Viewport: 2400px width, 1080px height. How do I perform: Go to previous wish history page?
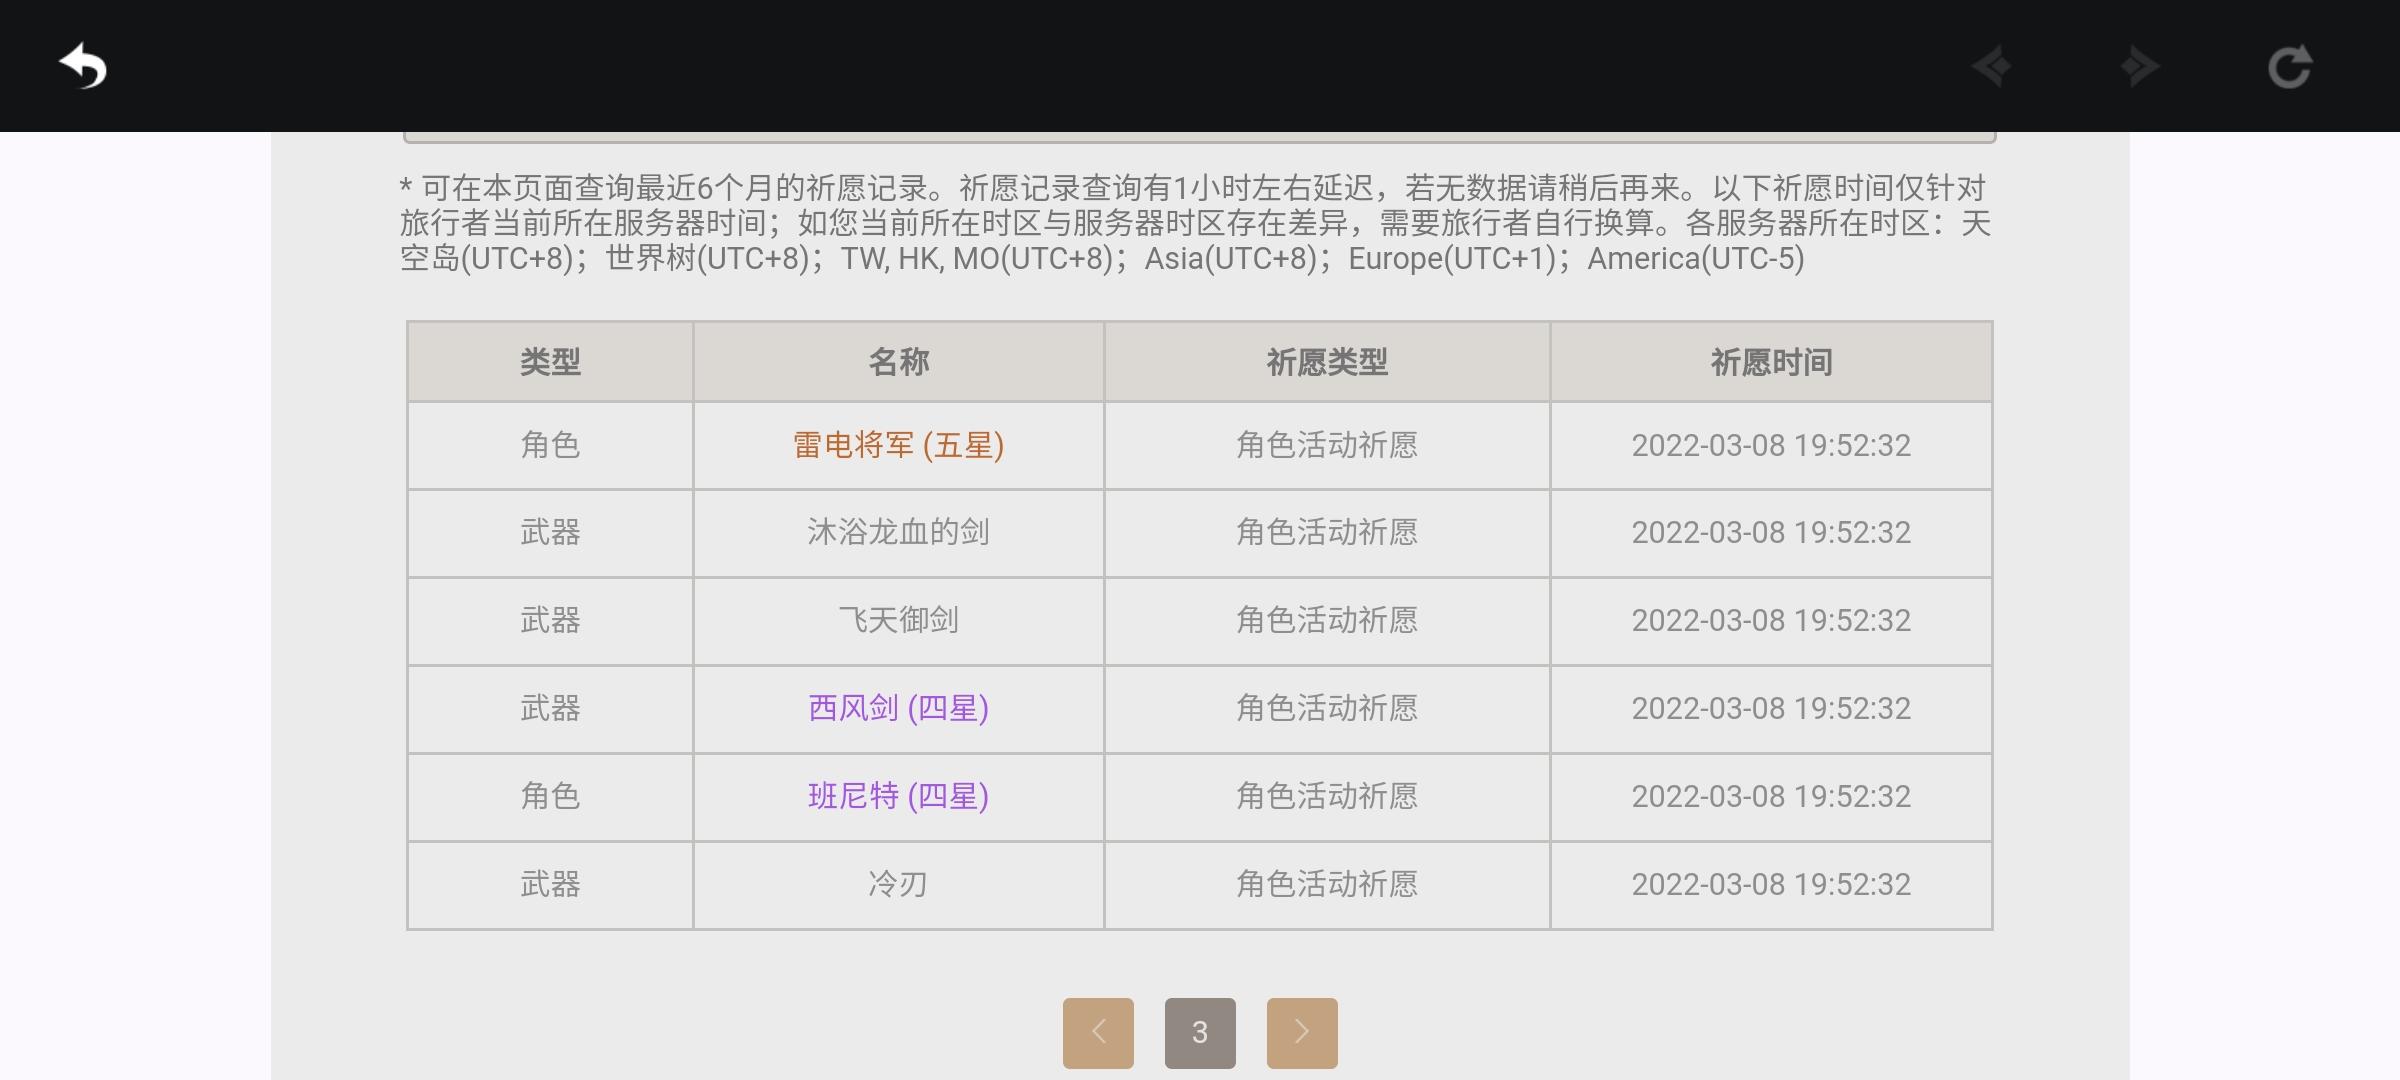point(1098,1033)
